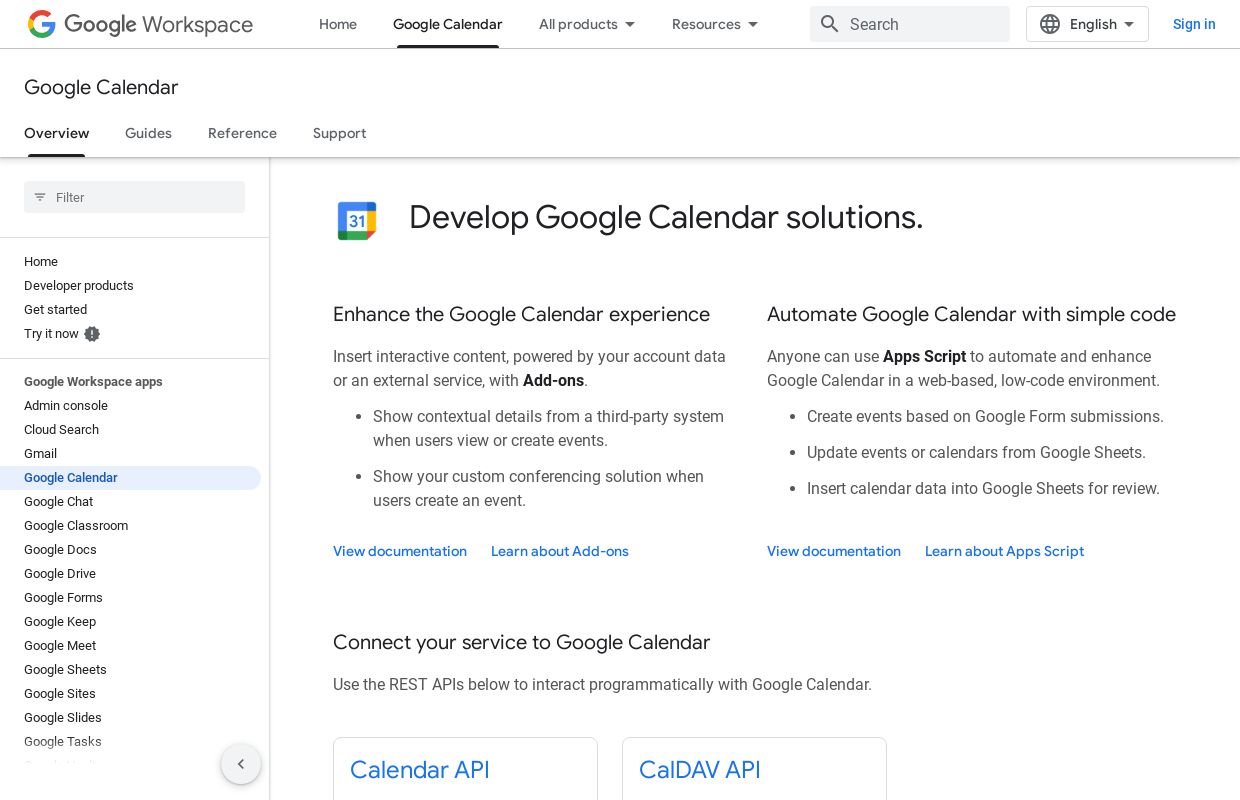Open View documentation under Add-ons section
Viewport: 1240px width, 800px height.
400,551
